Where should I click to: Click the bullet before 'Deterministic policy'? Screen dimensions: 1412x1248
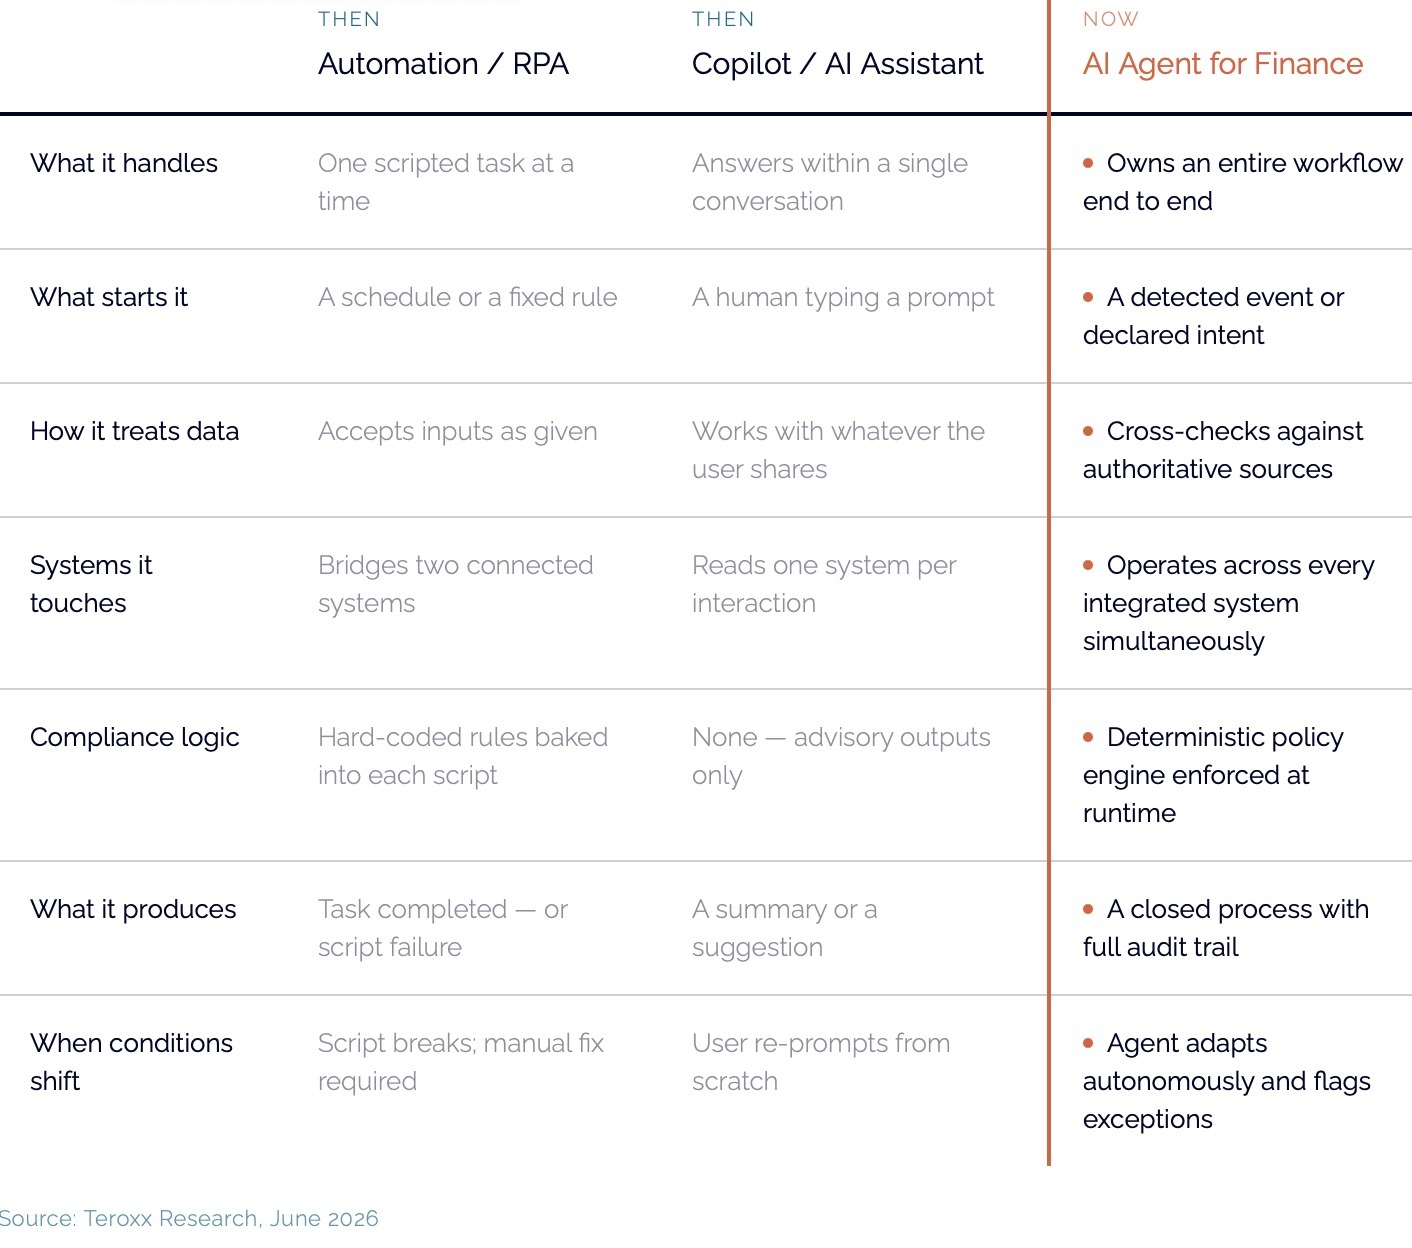[1089, 737]
